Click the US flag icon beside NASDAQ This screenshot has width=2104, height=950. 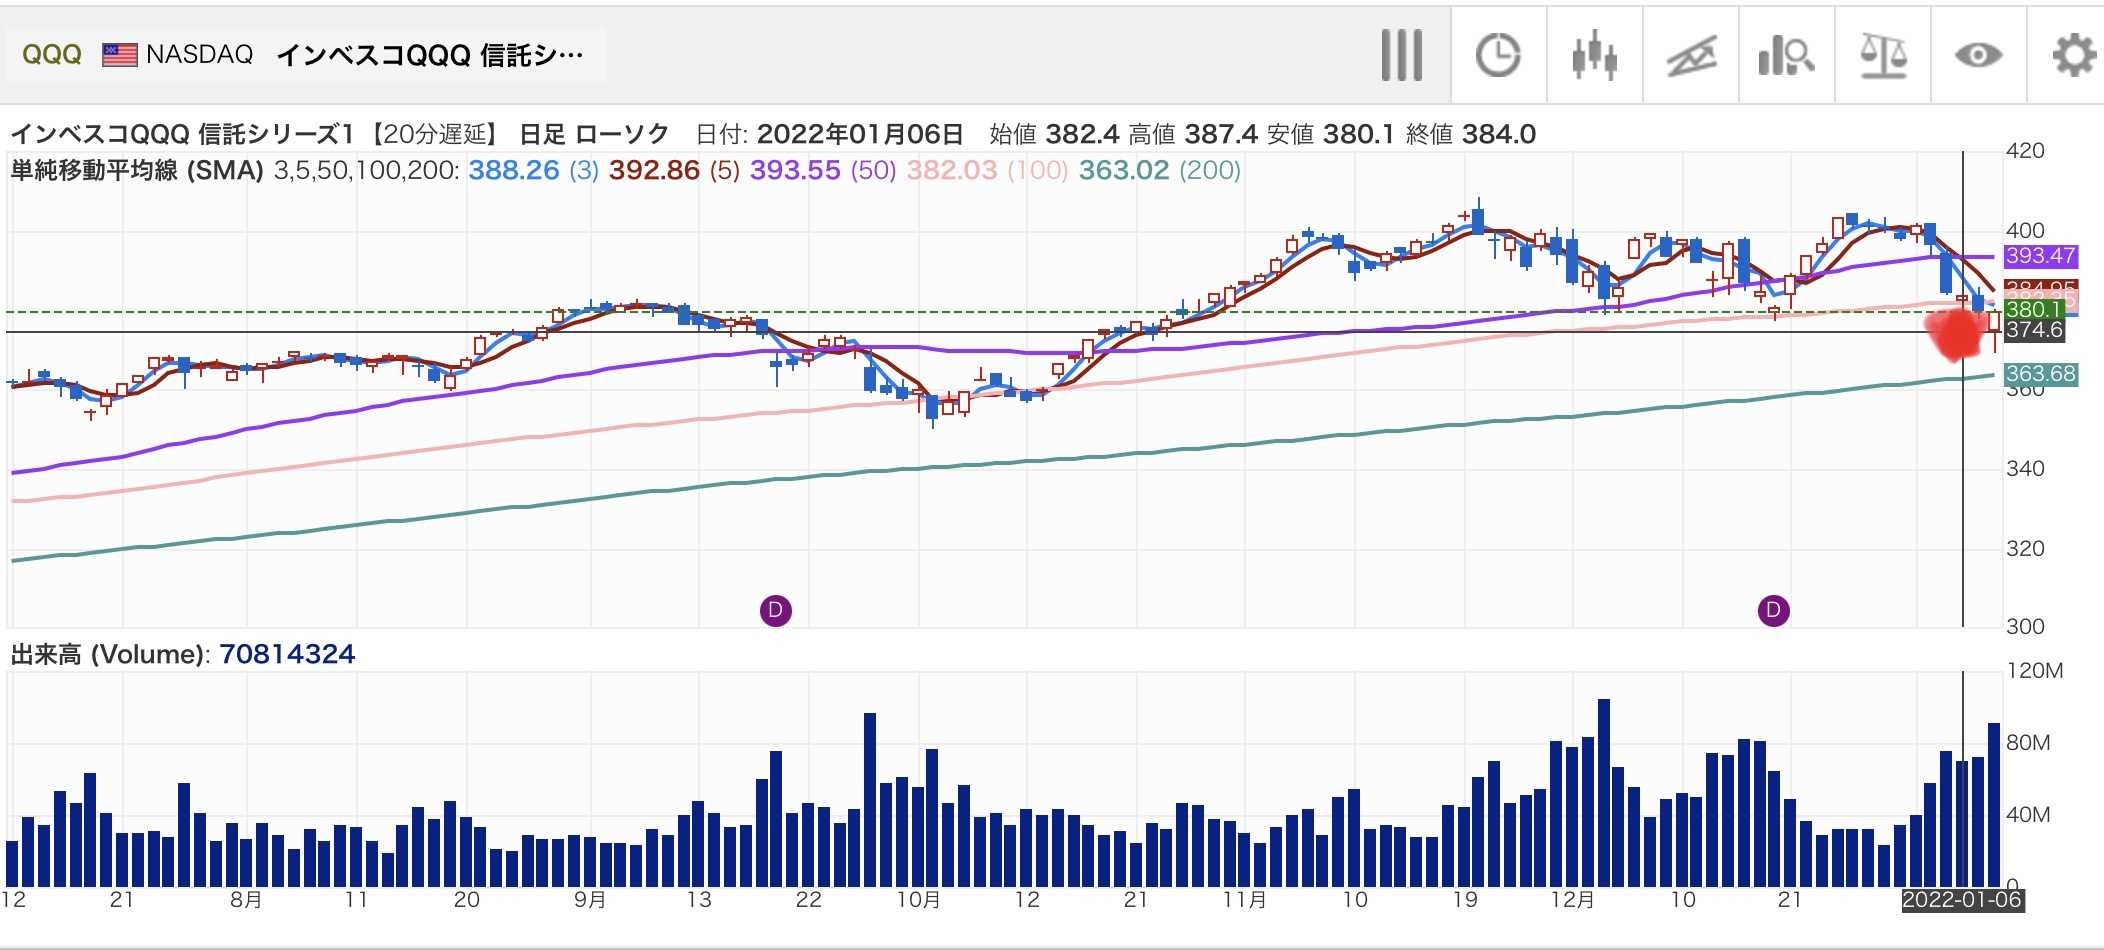(120, 55)
